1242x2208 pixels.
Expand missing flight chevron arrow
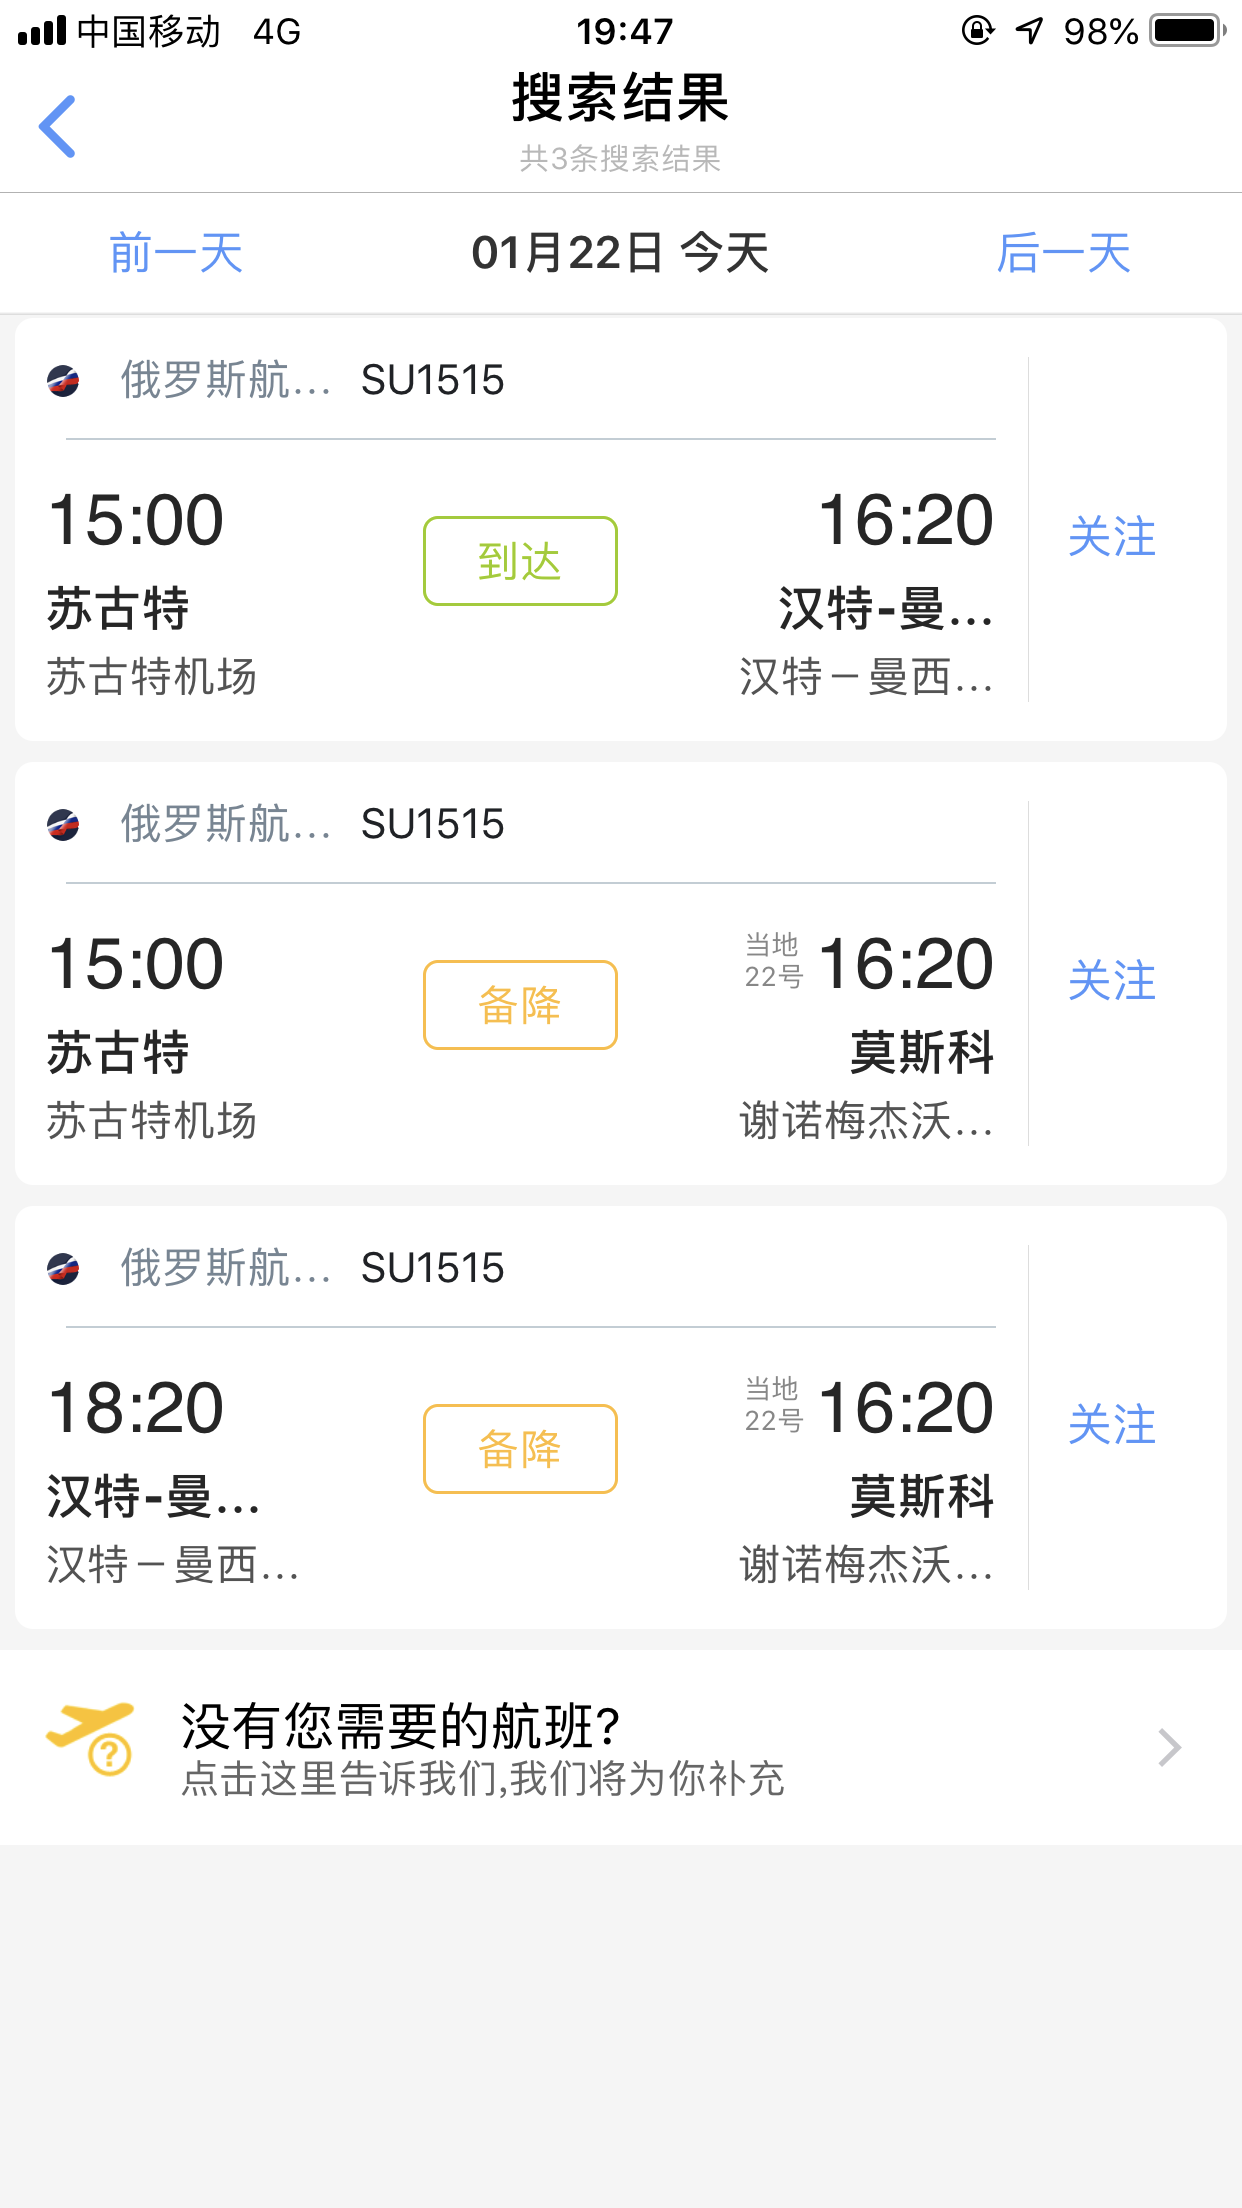[1169, 1747]
